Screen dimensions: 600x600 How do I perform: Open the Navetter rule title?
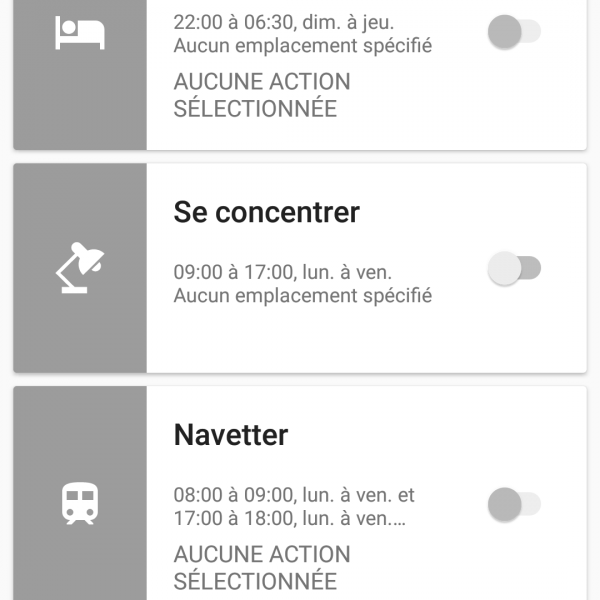(231, 435)
